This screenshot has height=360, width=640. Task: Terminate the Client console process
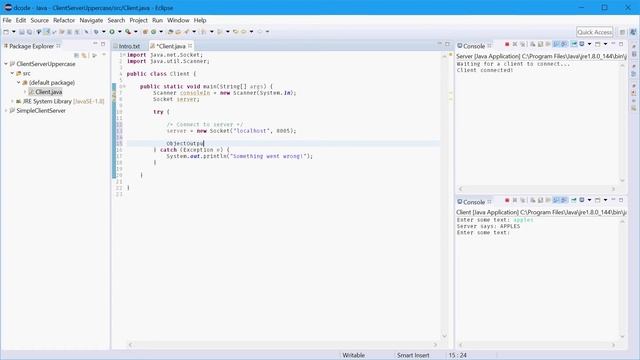[507, 200]
